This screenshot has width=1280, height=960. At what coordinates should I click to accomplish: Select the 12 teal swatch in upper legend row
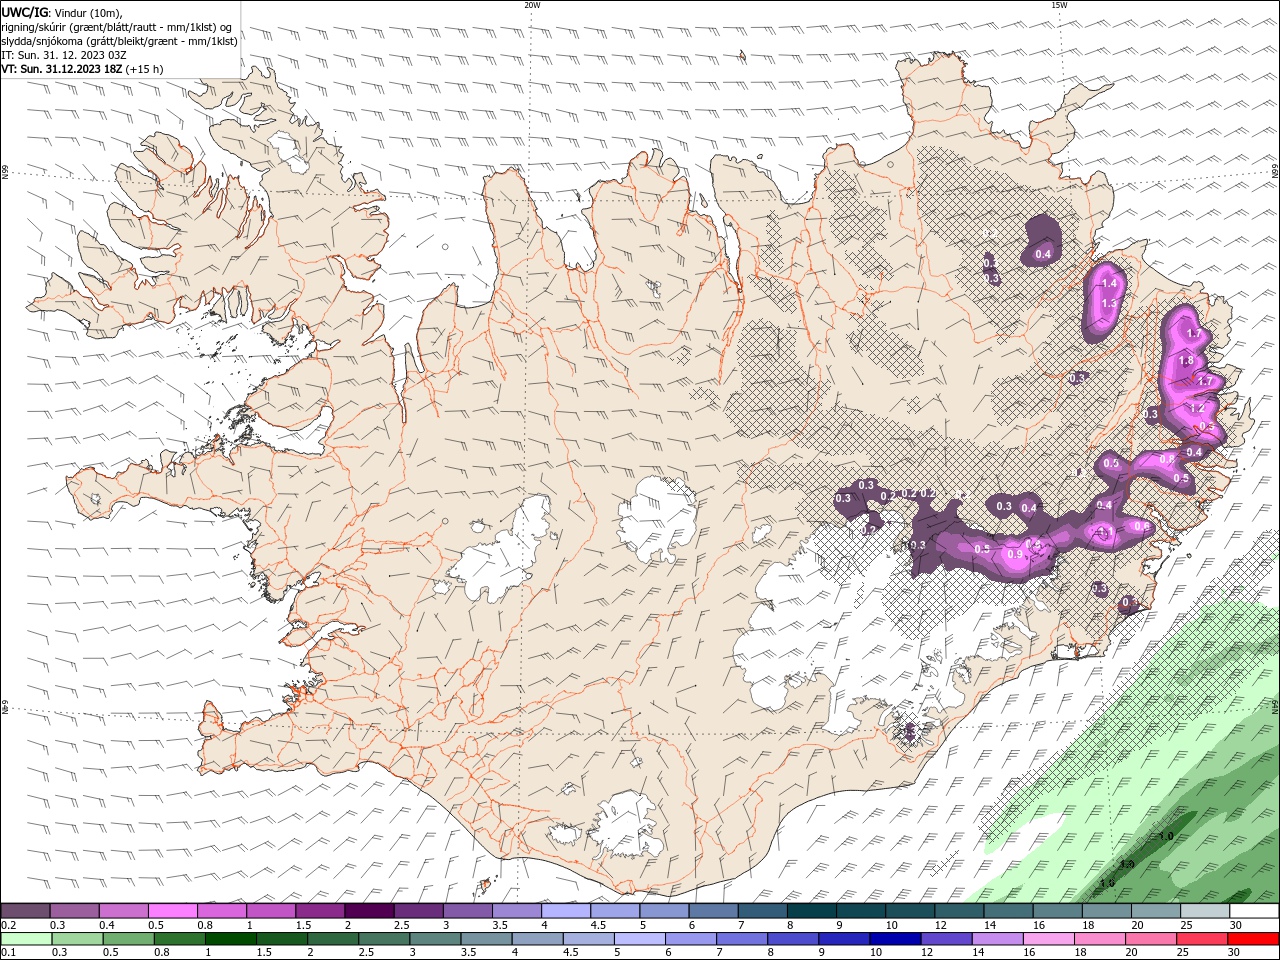click(x=960, y=910)
